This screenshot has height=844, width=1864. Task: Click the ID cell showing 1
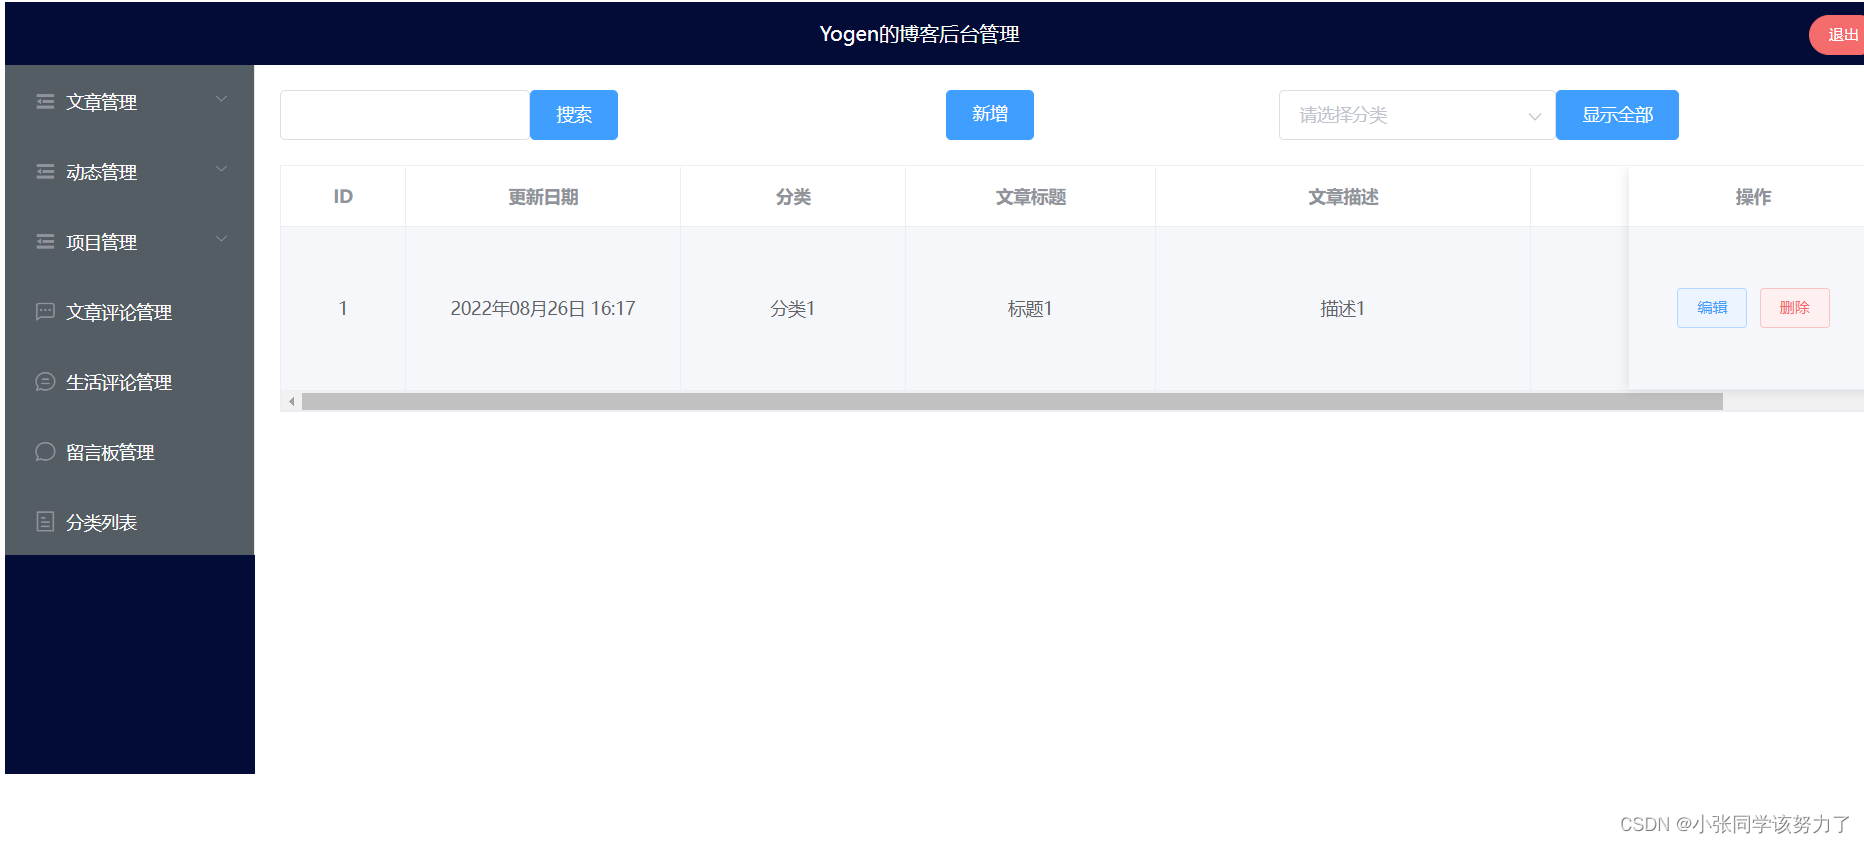click(x=343, y=308)
